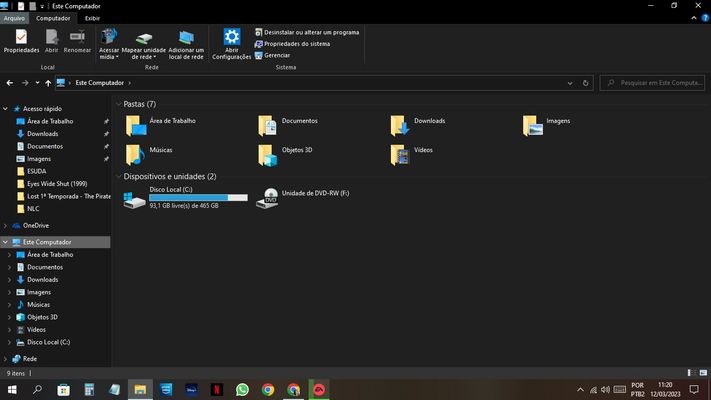Click Desinstalar ou alterar um programa

click(307, 32)
